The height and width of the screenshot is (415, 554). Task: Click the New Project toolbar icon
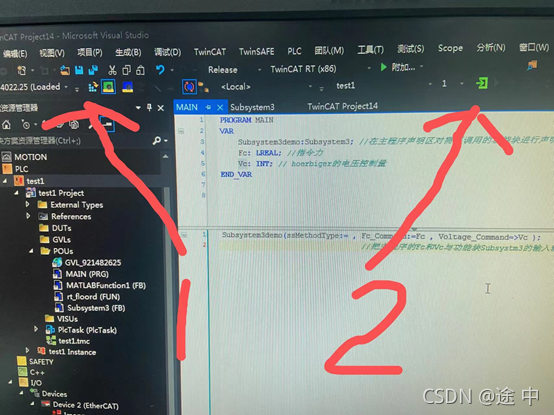point(22,71)
